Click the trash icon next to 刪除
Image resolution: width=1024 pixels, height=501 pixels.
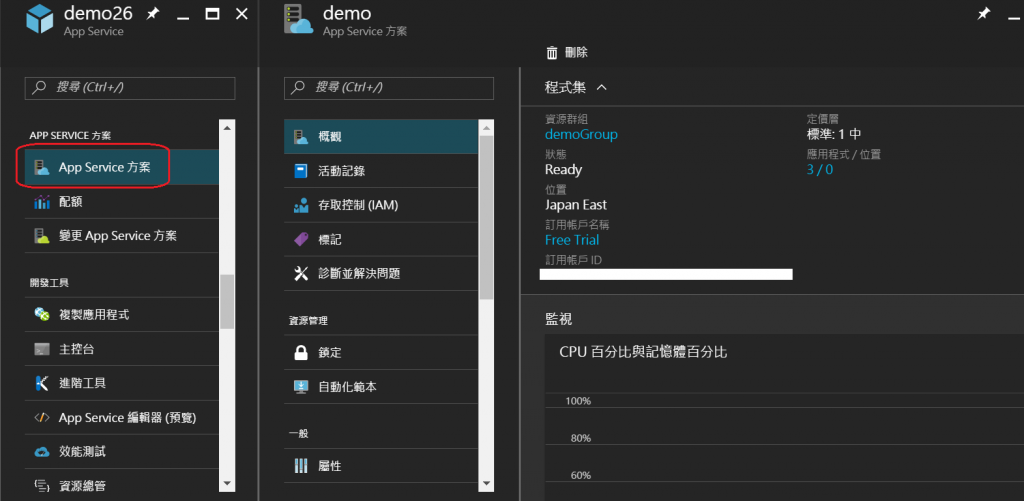552,53
